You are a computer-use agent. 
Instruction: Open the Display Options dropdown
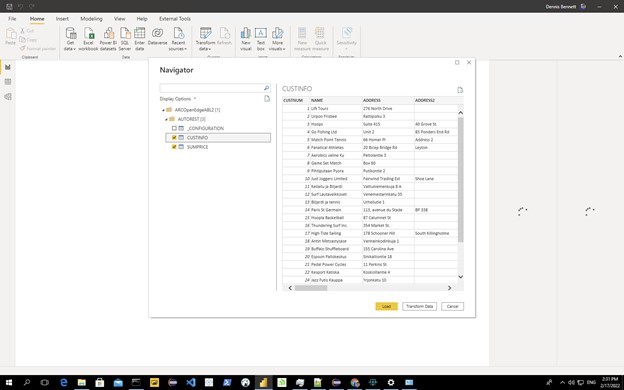point(178,99)
